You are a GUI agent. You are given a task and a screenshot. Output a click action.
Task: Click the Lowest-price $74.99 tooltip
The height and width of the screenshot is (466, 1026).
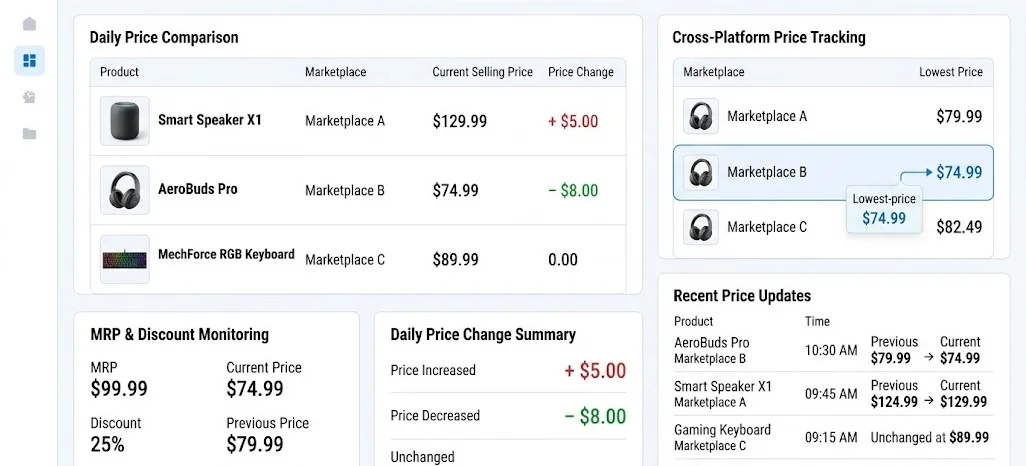884,209
